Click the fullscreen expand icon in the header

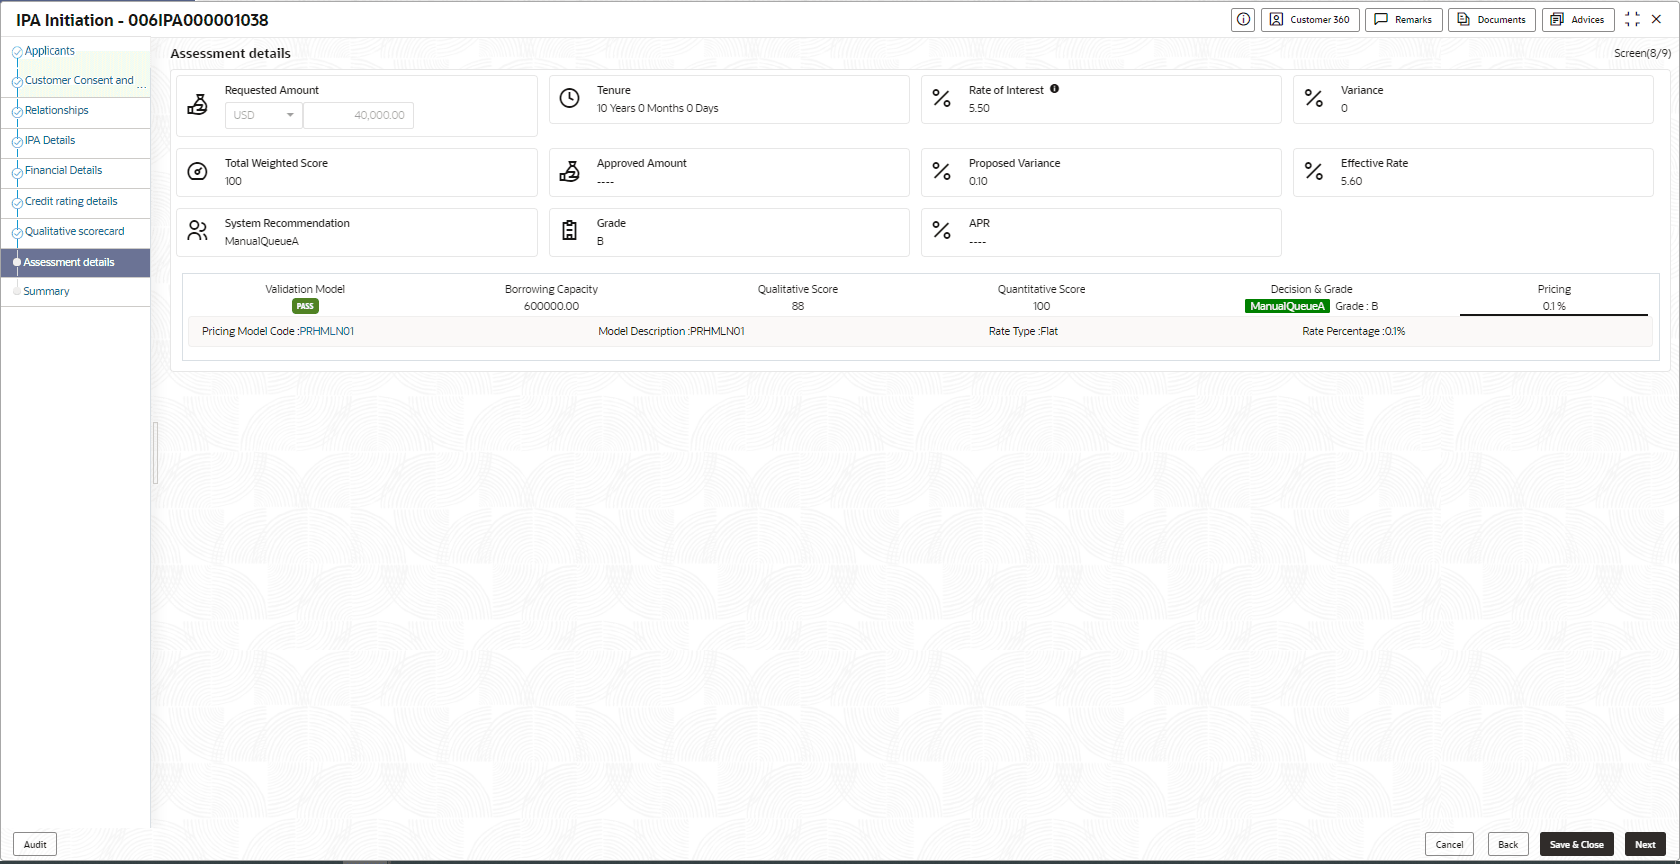pos(1632,20)
